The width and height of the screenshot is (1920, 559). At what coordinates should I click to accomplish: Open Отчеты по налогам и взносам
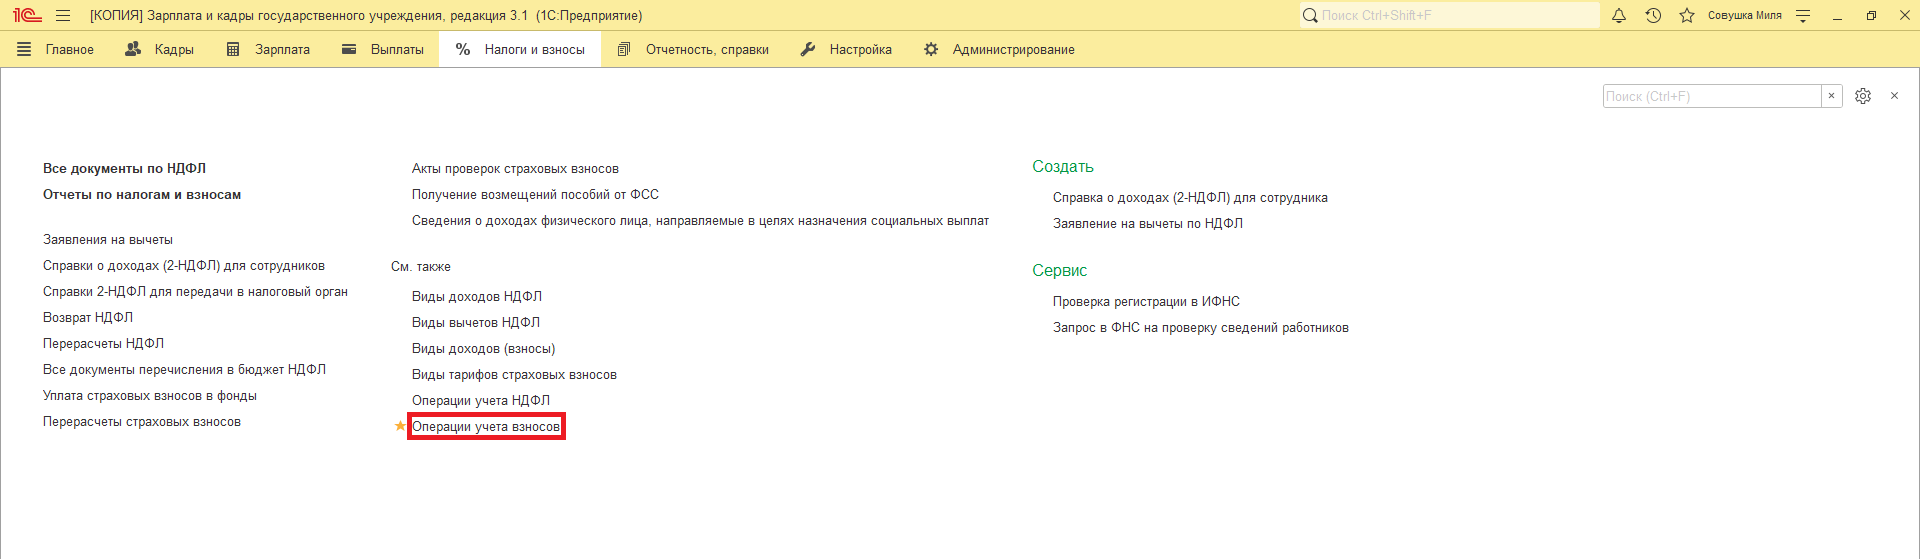[142, 194]
